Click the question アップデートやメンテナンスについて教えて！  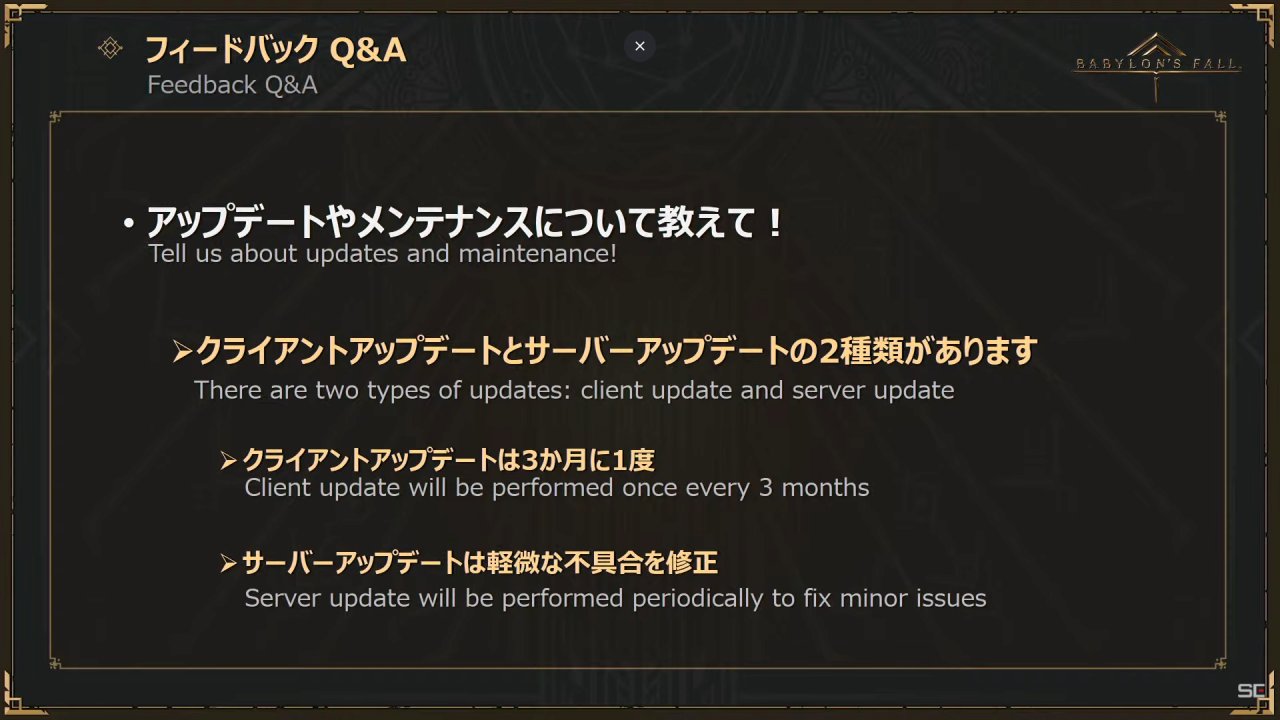click(x=467, y=221)
